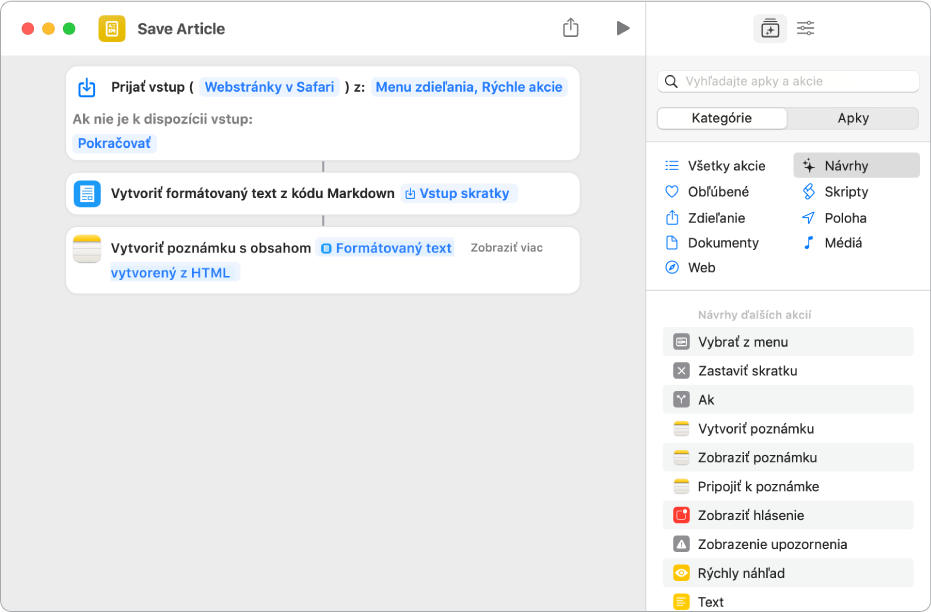
Task: Run the shortcut with the play button
Action: [x=623, y=28]
